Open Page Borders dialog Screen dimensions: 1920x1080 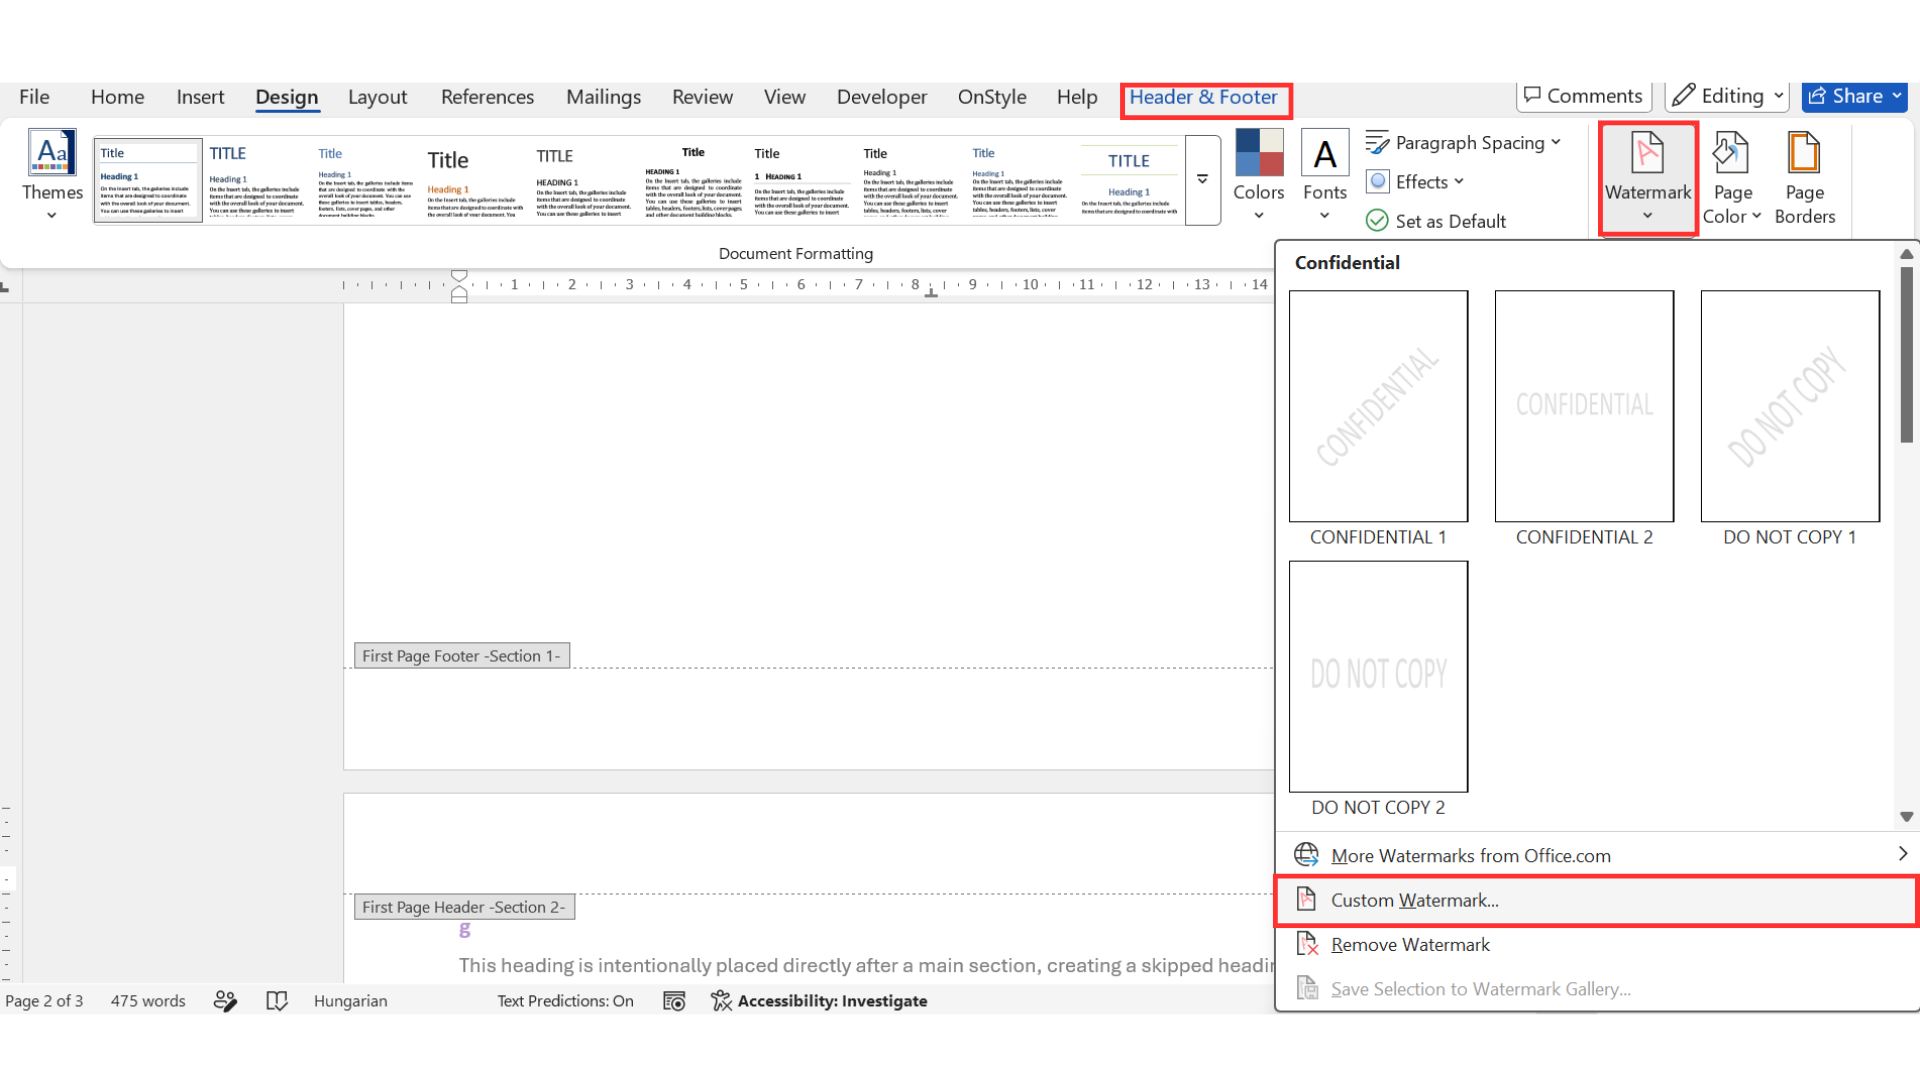click(1805, 178)
